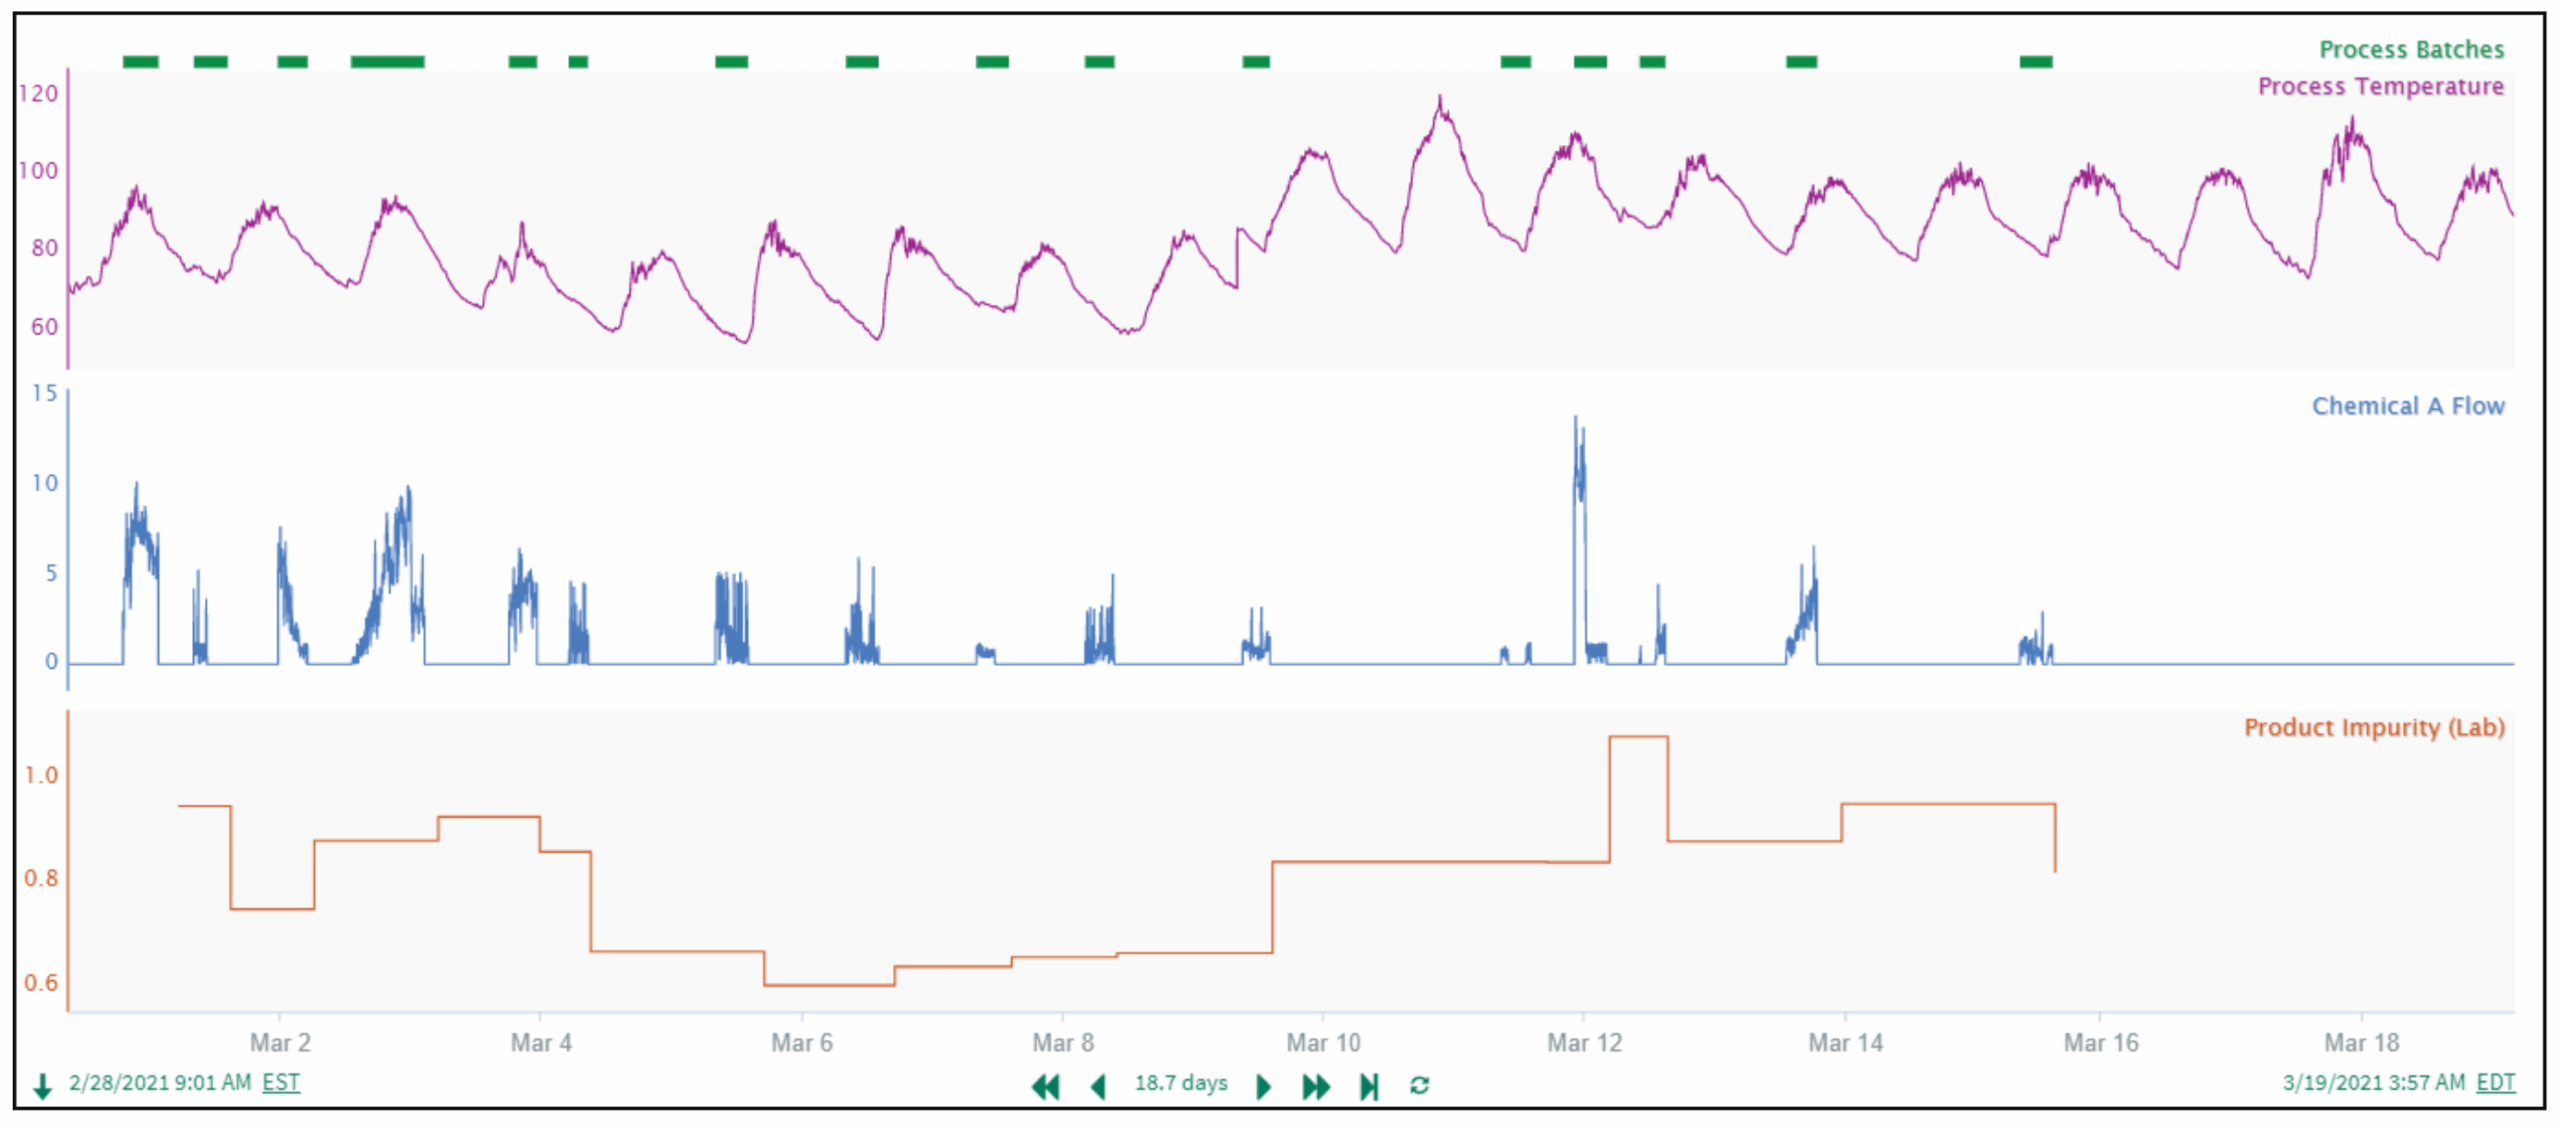The width and height of the screenshot is (2560, 1127).
Task: Click the Mar 10 time axis label
Action: [1323, 1043]
